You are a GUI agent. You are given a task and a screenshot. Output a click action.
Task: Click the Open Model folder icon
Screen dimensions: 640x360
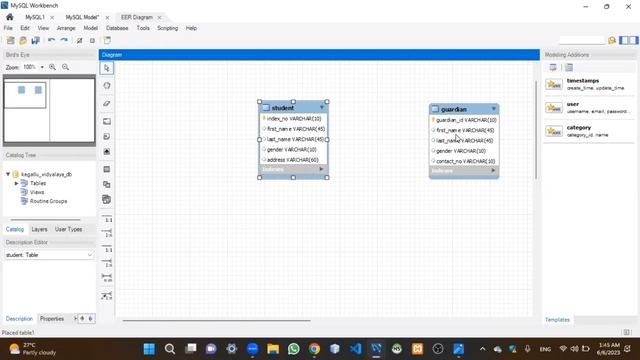click(23, 40)
